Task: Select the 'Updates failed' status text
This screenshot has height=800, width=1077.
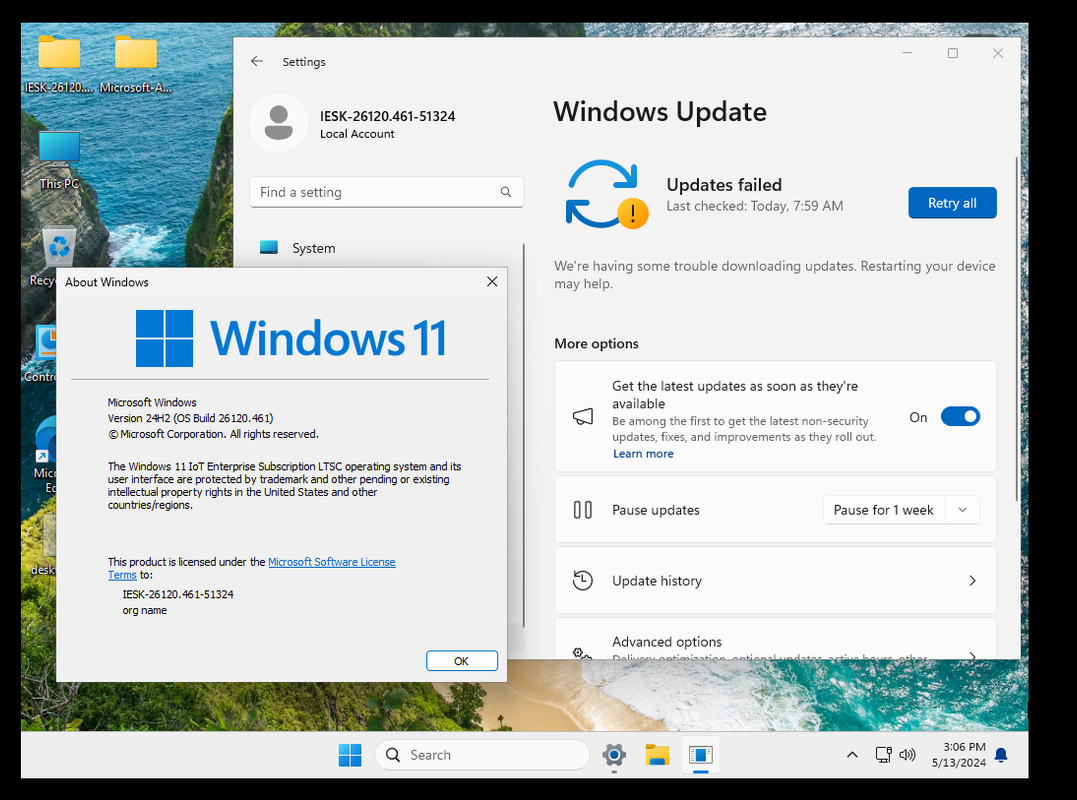Action: pos(724,185)
